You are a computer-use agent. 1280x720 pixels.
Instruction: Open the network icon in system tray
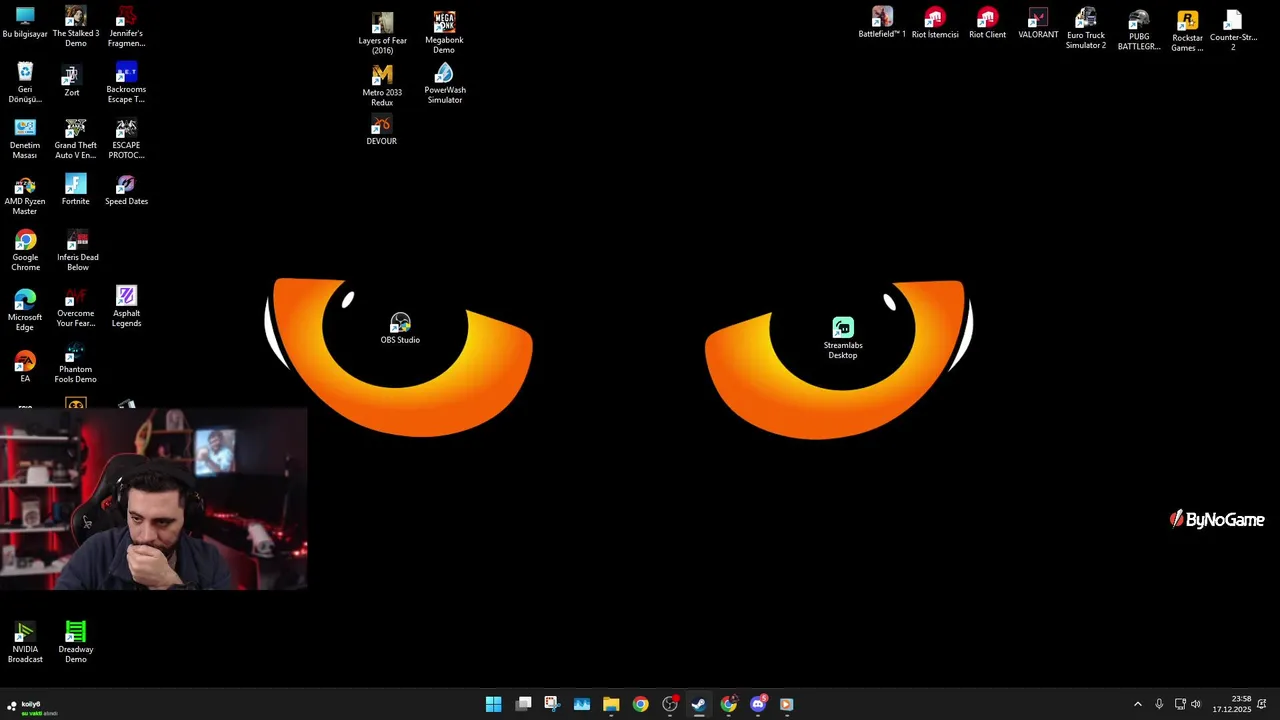coord(1180,704)
